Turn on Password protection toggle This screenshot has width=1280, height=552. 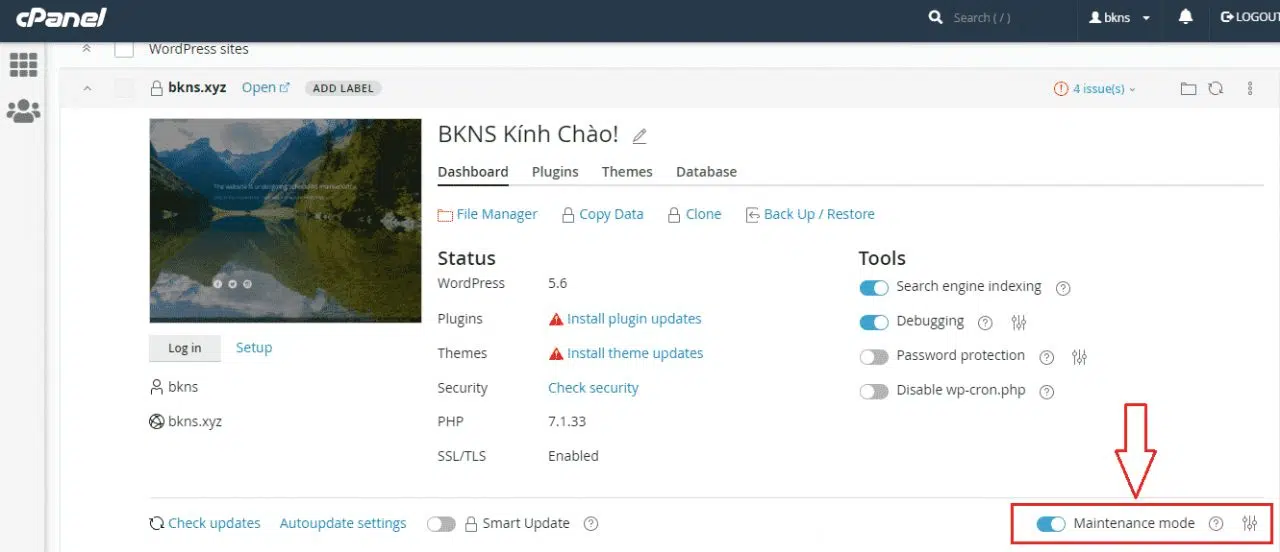(874, 357)
